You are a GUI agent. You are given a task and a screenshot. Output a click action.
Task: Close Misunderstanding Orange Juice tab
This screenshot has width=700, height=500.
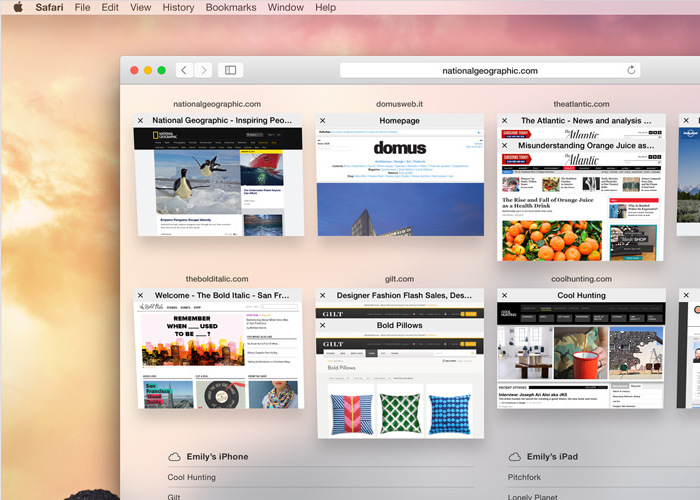504,146
